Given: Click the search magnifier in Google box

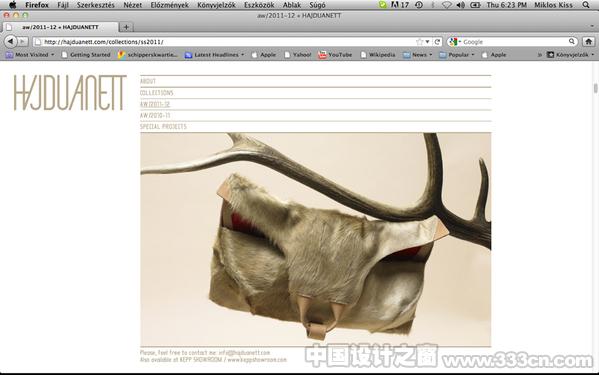Looking at the screenshot, I should click(x=571, y=41).
